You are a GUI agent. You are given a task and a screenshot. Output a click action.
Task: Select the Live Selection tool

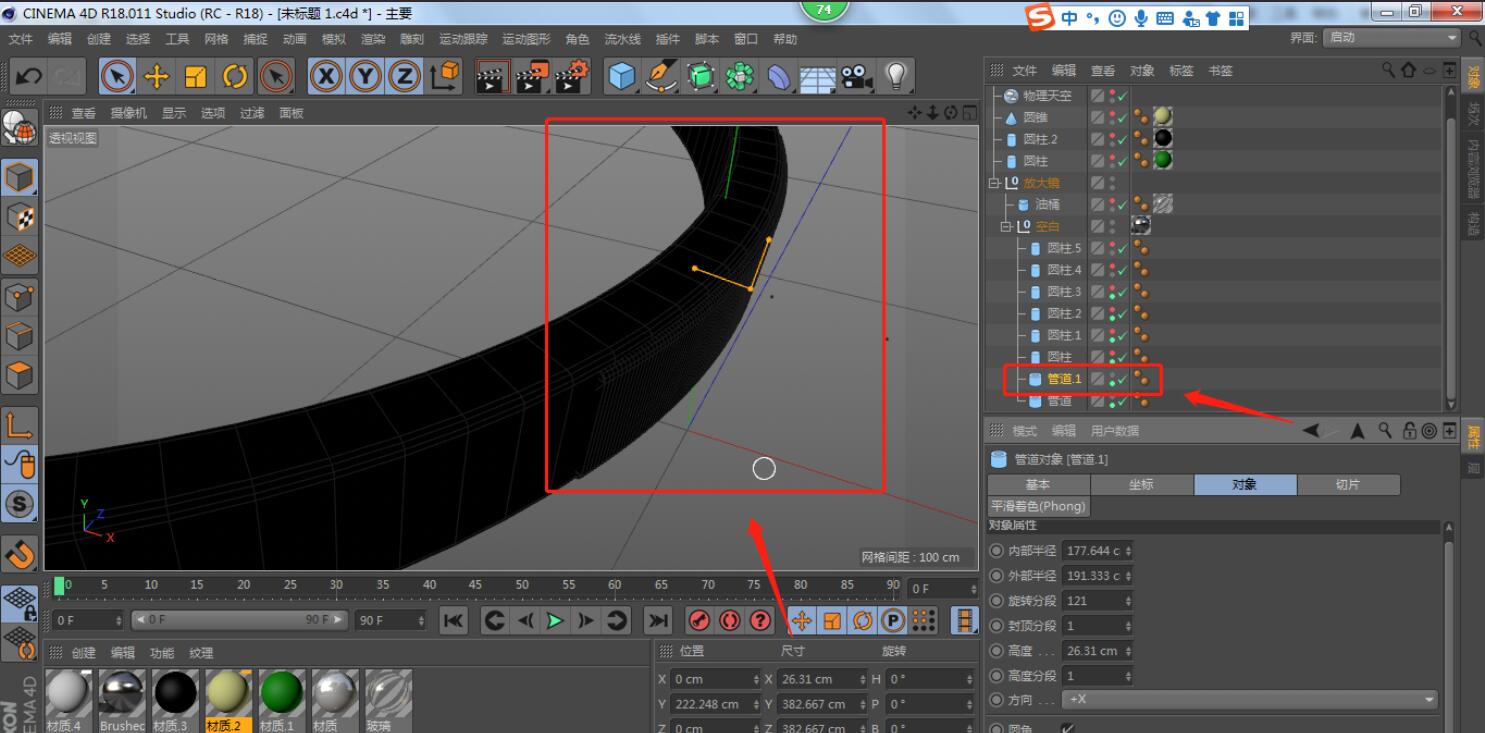(x=117, y=77)
